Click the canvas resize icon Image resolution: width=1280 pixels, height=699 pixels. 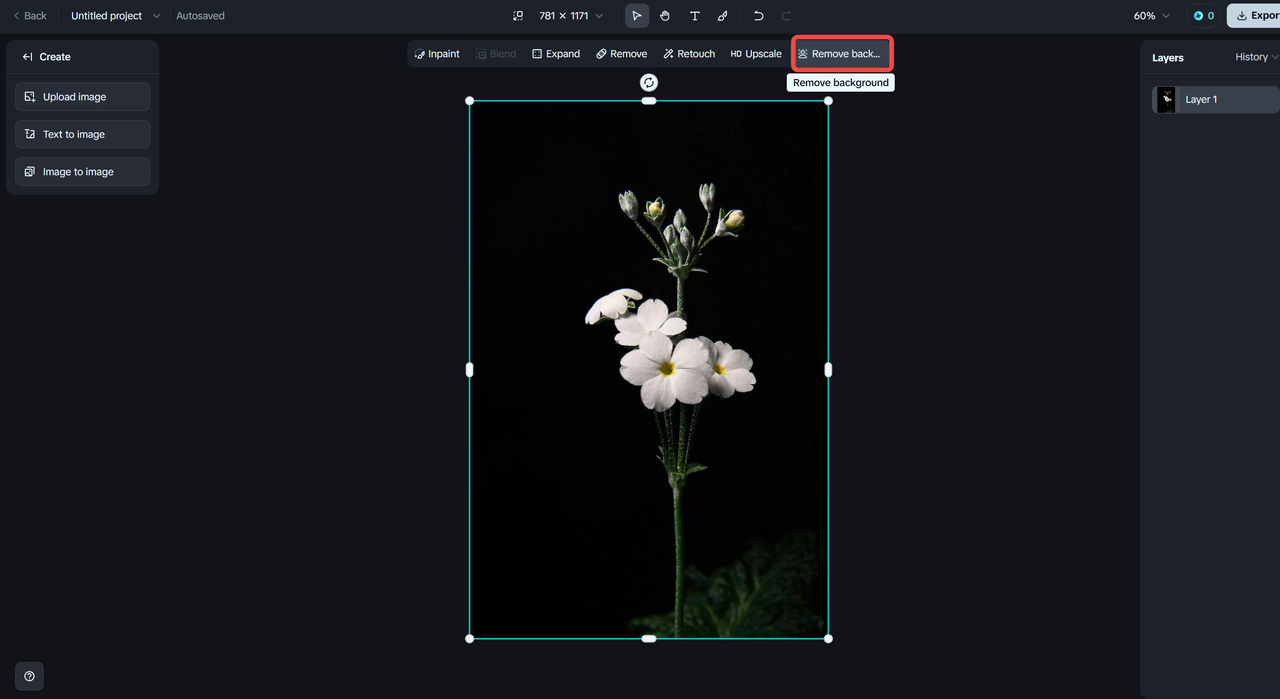tap(518, 16)
